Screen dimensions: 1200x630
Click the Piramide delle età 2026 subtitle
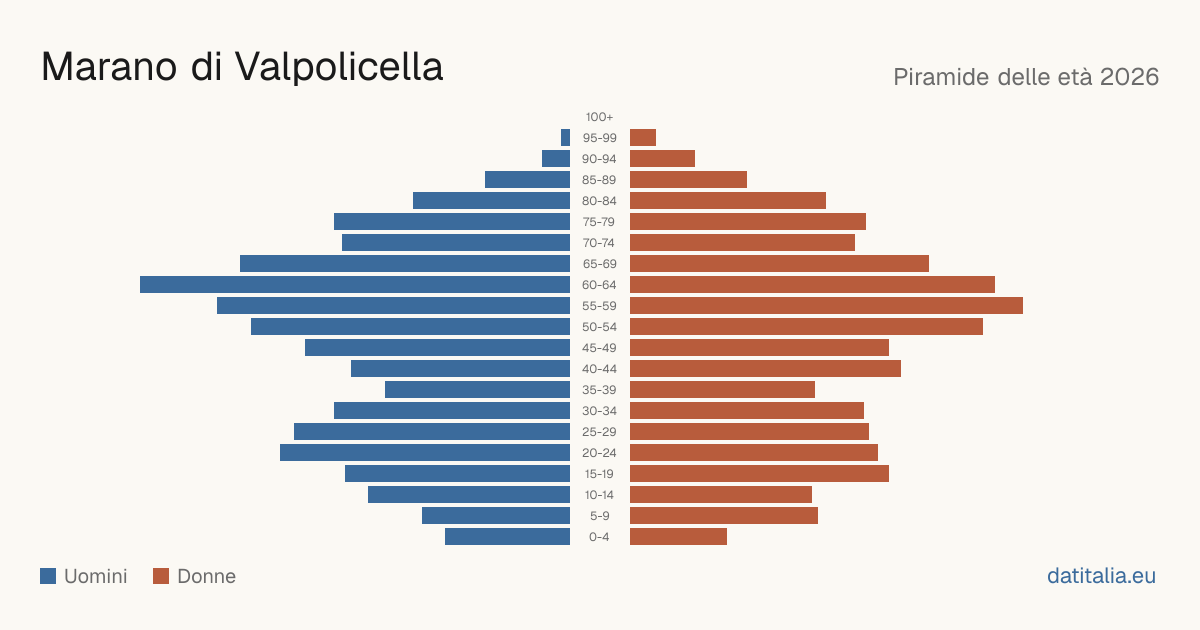point(1026,77)
